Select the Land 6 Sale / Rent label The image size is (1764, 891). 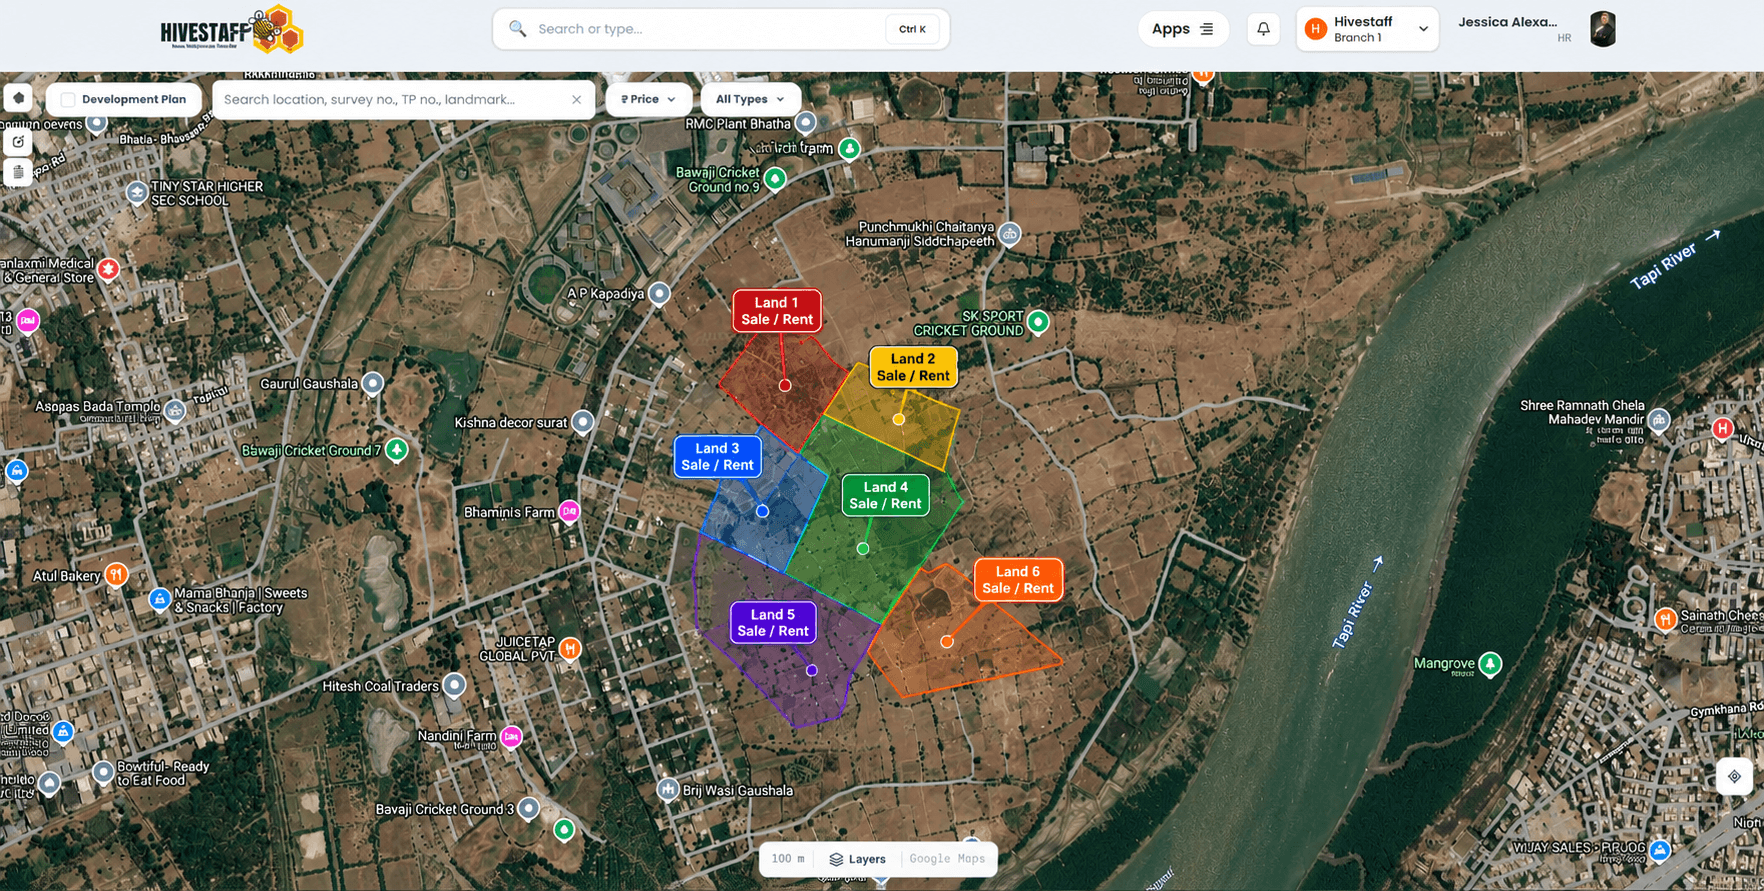[x=1018, y=580]
